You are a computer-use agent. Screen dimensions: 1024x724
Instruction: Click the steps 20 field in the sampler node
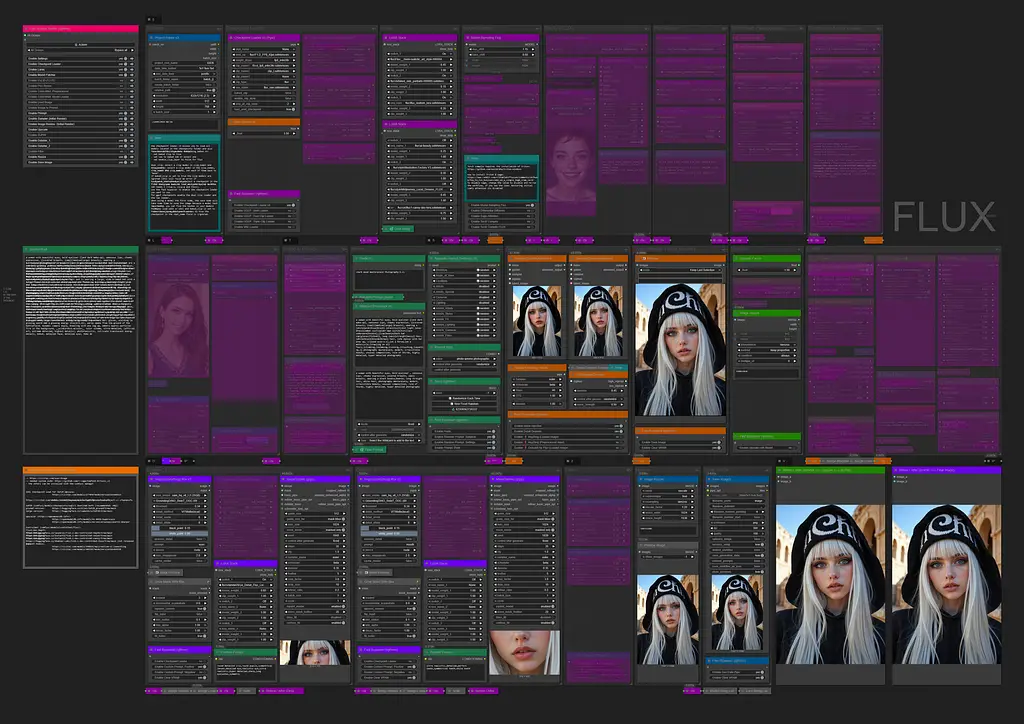tap(537, 390)
